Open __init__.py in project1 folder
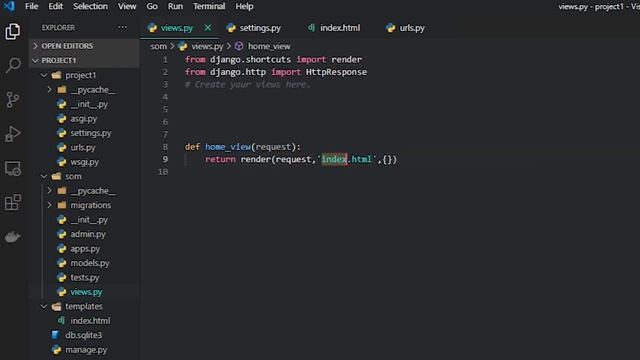The height and width of the screenshot is (360, 640). pos(89,104)
